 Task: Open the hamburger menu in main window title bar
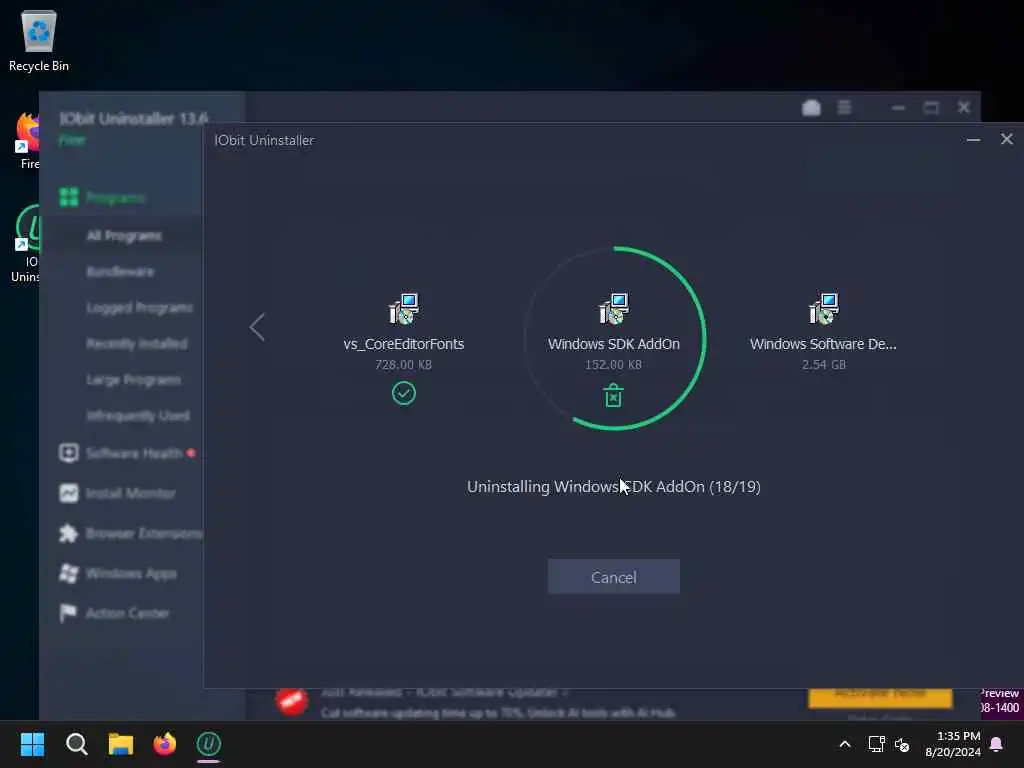[844, 107]
